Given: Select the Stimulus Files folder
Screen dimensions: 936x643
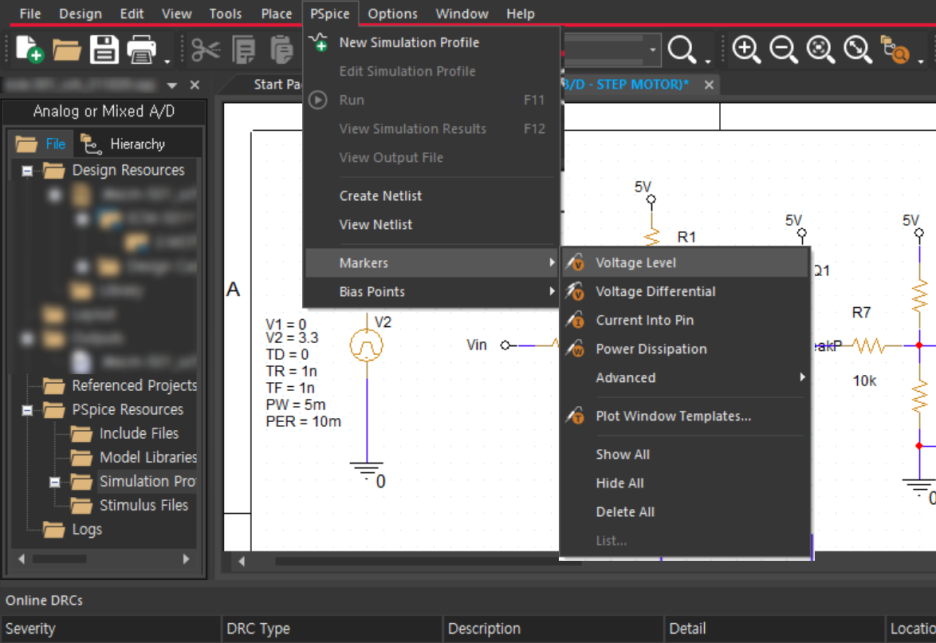Looking at the screenshot, I should tap(130, 505).
